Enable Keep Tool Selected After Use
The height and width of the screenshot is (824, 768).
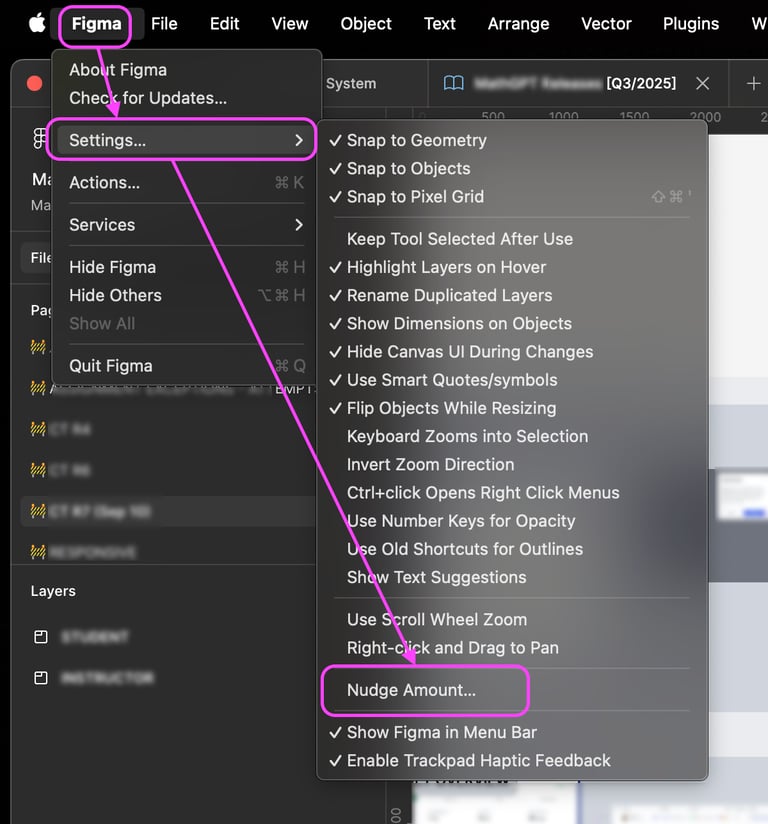(512, 239)
